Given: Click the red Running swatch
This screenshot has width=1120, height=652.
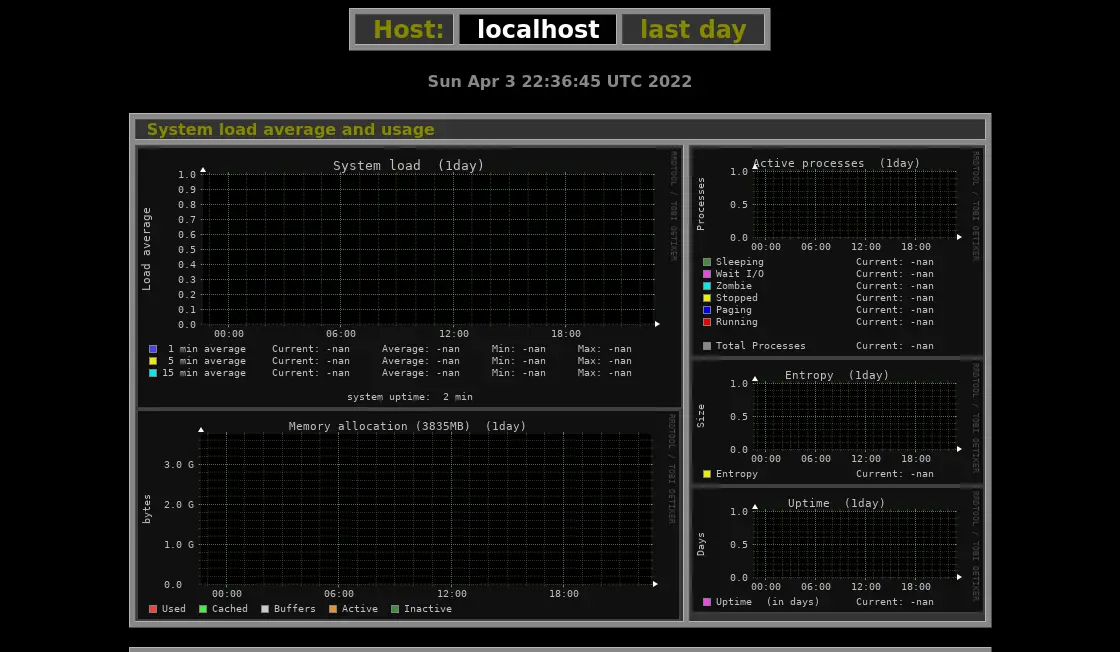Looking at the screenshot, I should (x=707, y=322).
